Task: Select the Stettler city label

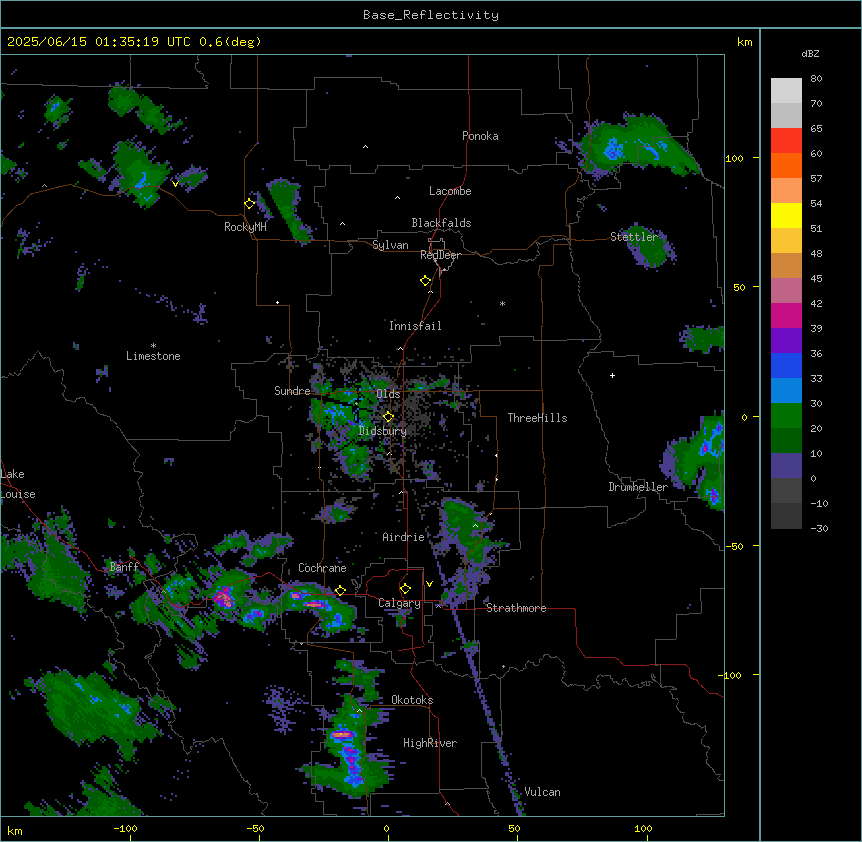Action: [634, 237]
